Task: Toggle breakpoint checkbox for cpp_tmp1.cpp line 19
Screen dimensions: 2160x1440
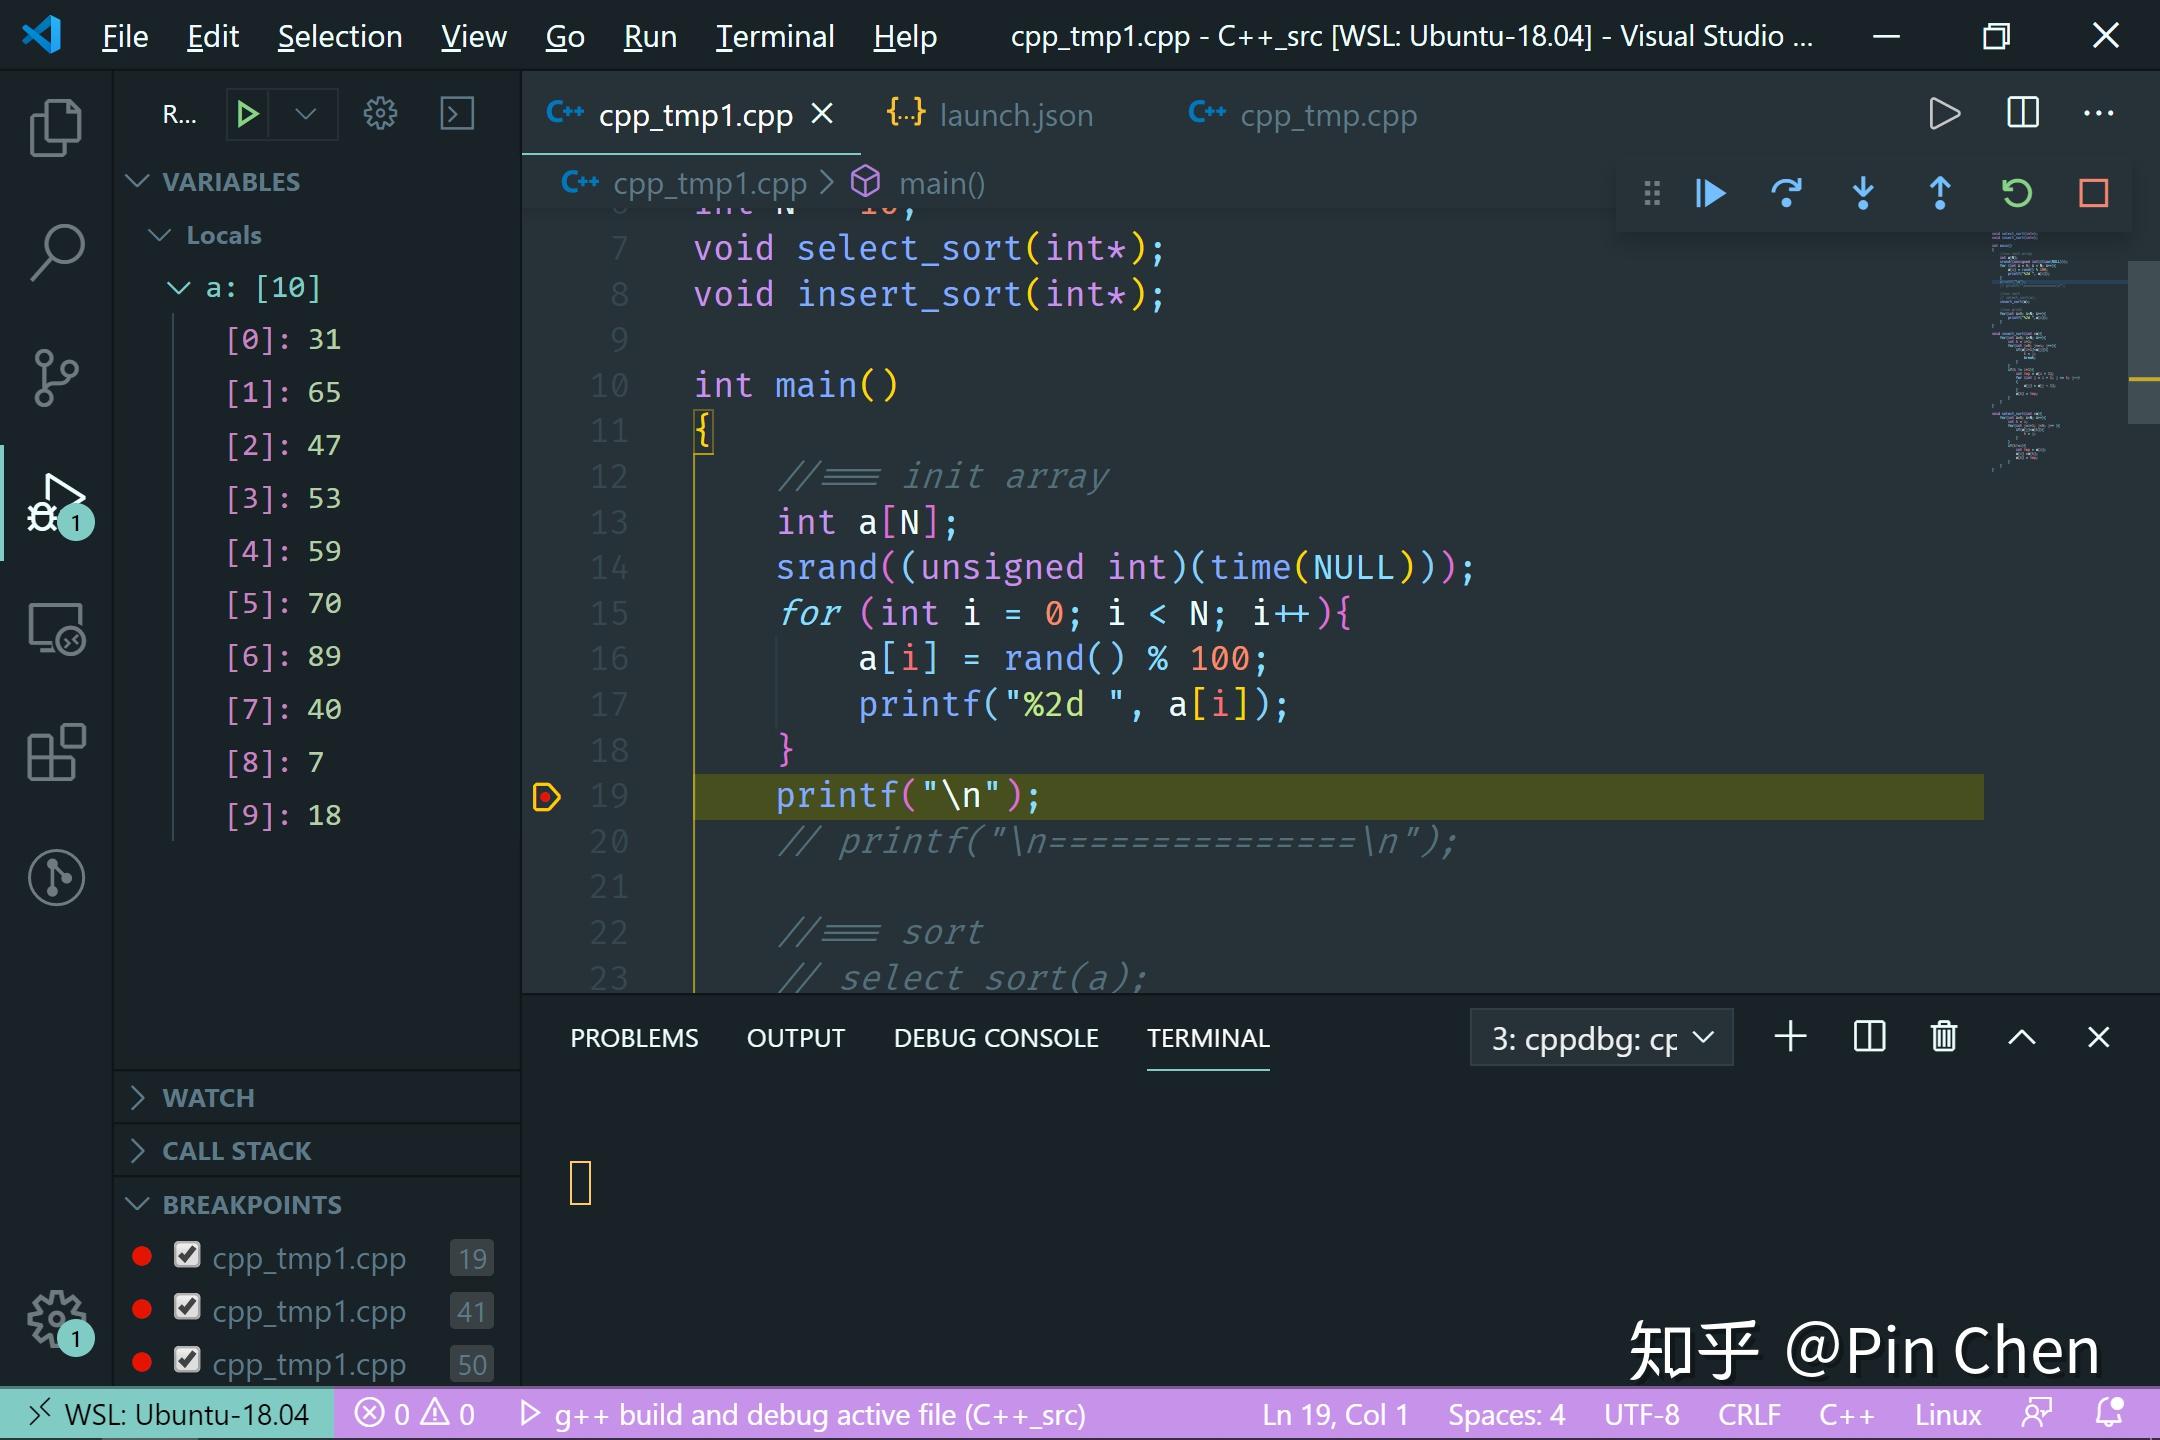Action: click(x=187, y=1255)
